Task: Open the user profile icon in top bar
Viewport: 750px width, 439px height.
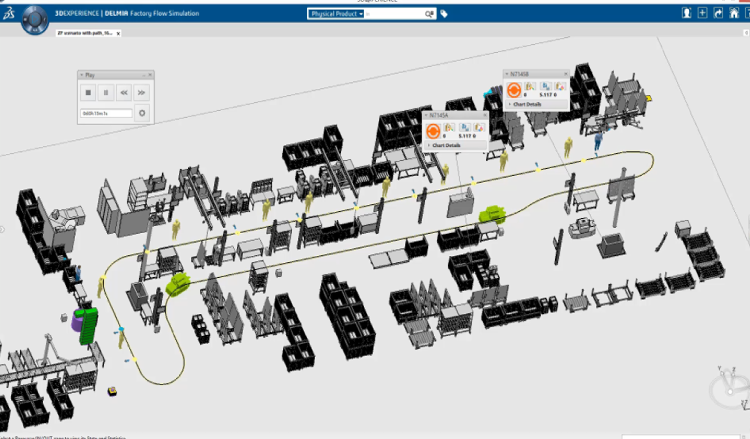Action: (687, 13)
